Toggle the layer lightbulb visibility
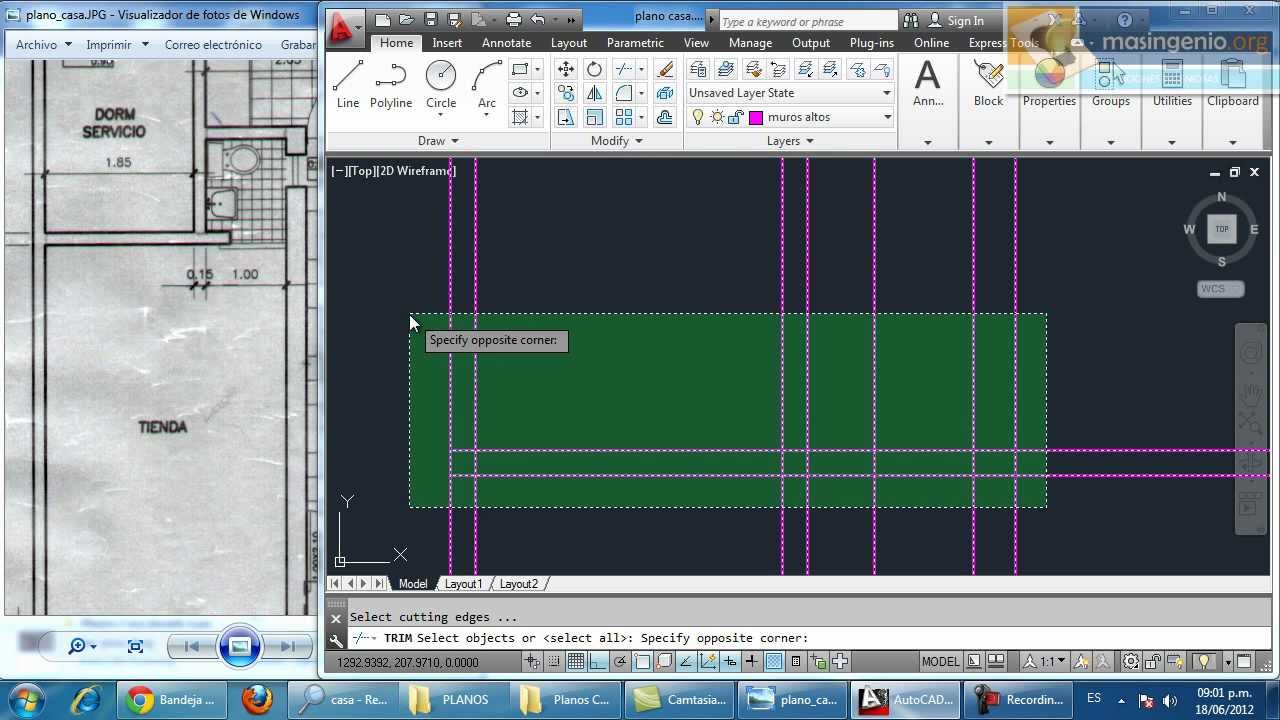 (x=697, y=117)
